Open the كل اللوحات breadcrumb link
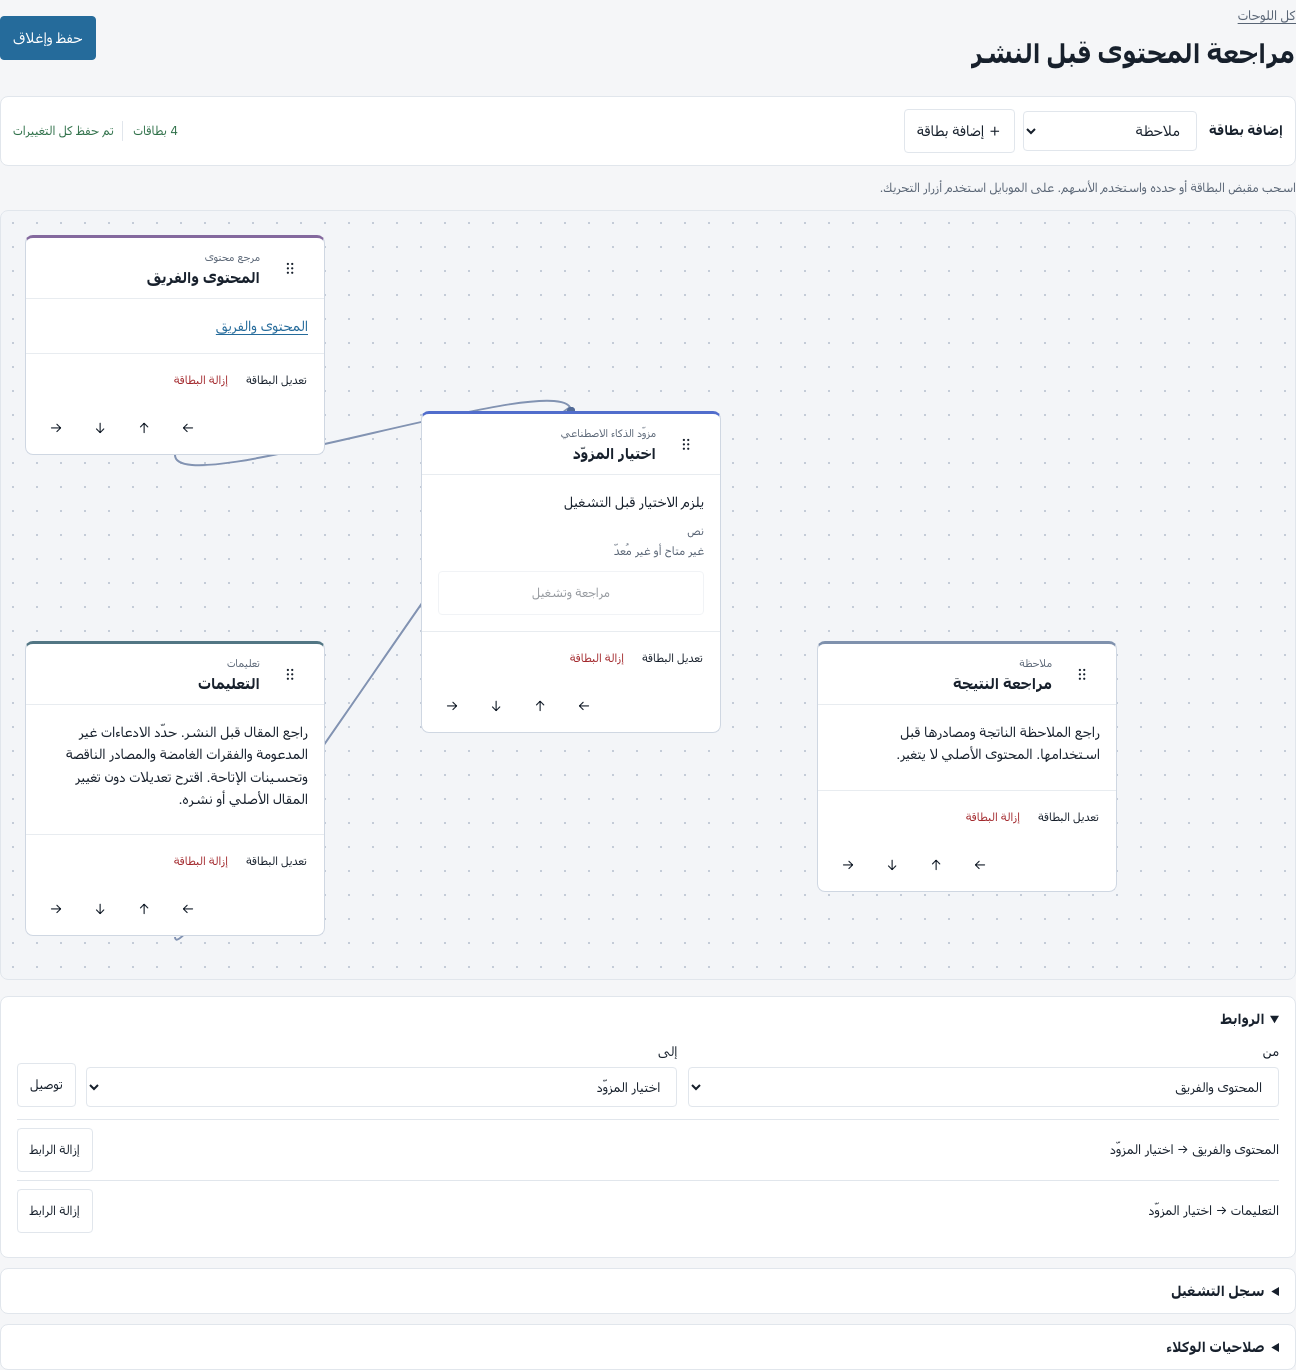 [x=1266, y=16]
